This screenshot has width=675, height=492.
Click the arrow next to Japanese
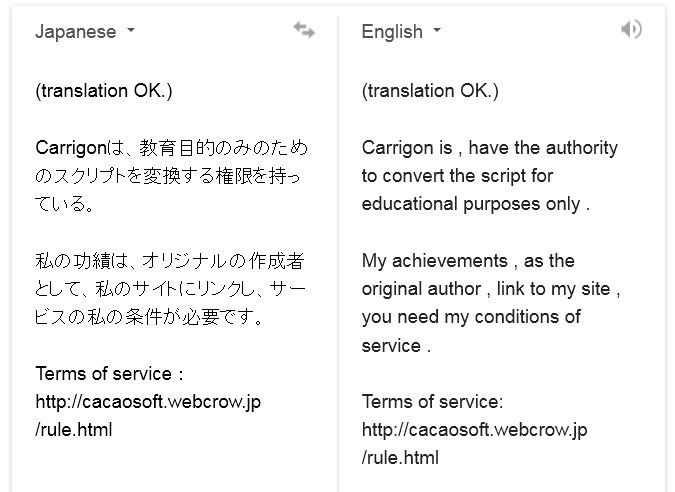131,31
